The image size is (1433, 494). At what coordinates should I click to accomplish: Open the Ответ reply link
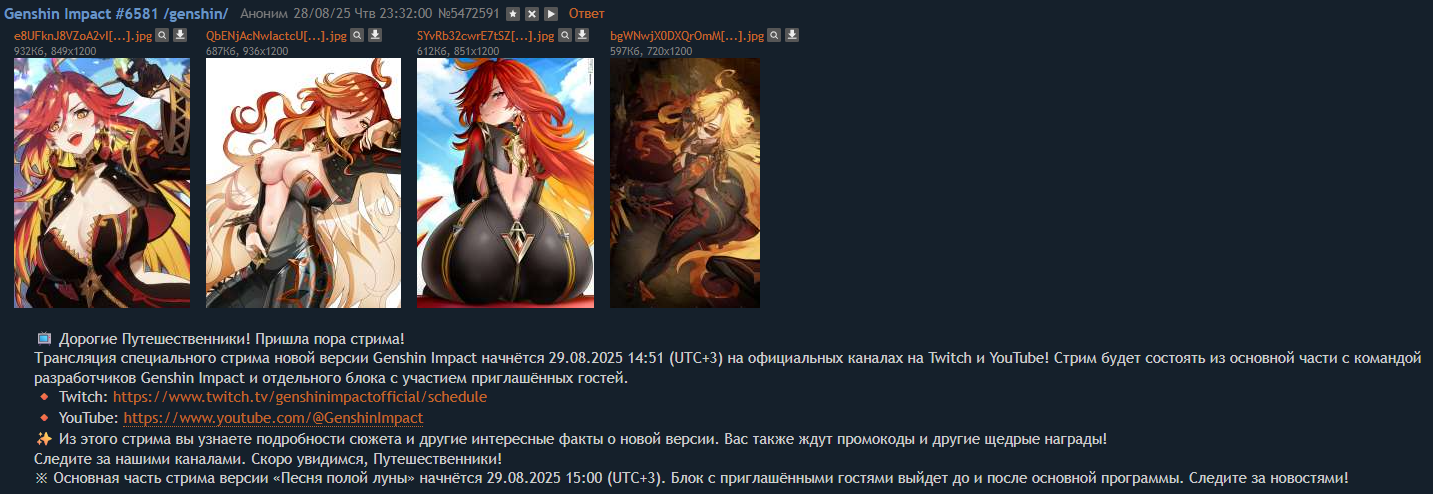point(586,13)
